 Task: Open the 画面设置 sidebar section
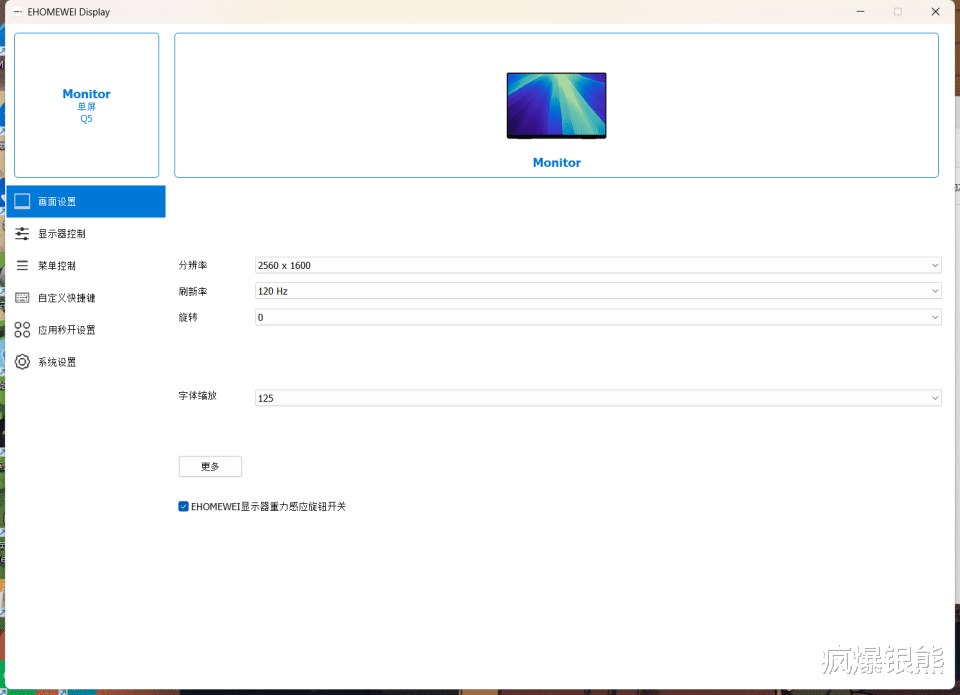click(x=86, y=201)
